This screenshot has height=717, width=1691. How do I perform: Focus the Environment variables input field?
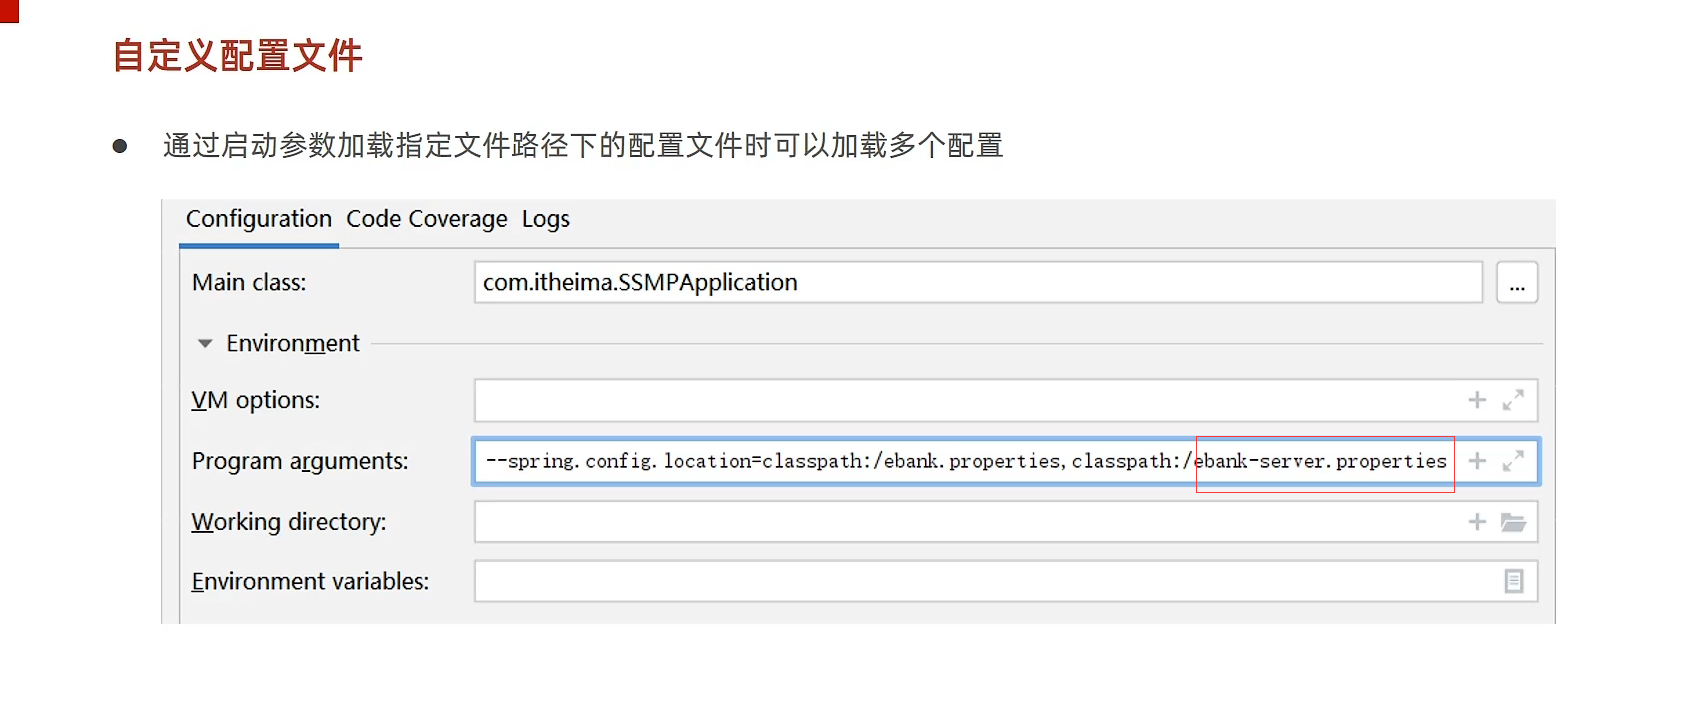click(x=980, y=581)
